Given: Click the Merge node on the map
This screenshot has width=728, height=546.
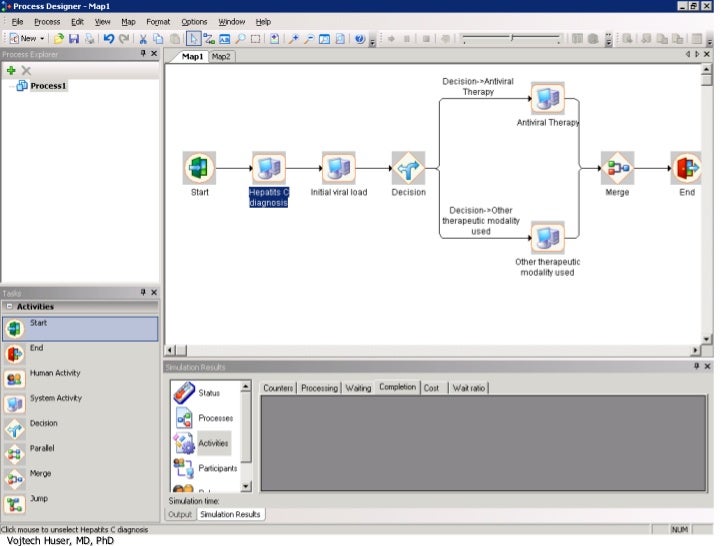Looking at the screenshot, I should click(x=617, y=168).
